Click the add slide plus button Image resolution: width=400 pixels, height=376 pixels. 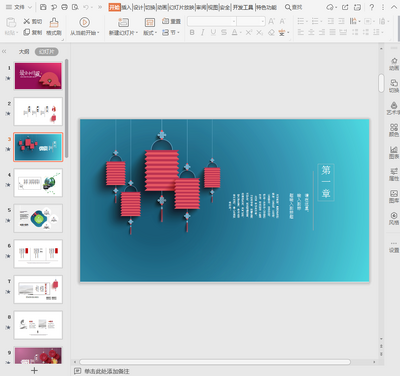point(34,370)
